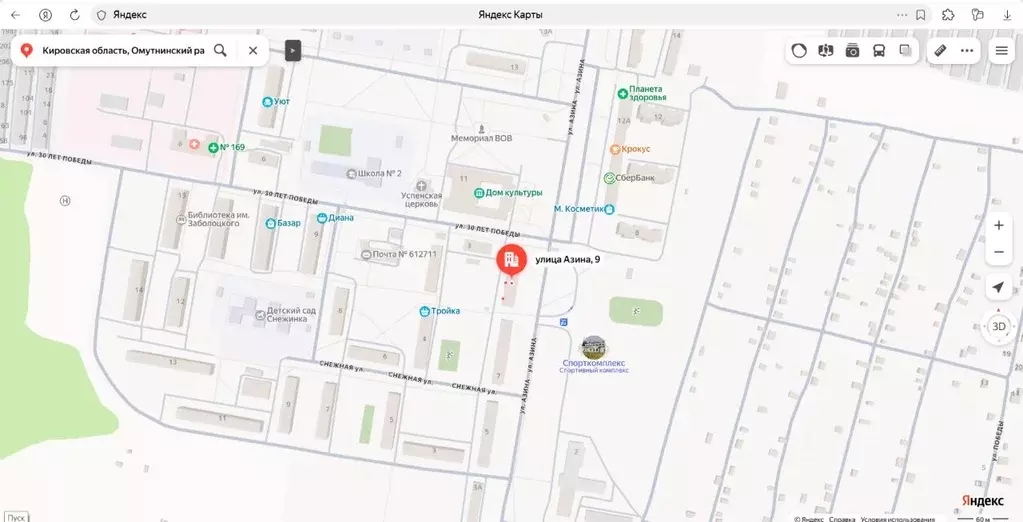
Task: Click the site protection shield icon
Action: pyautogui.click(x=101, y=14)
